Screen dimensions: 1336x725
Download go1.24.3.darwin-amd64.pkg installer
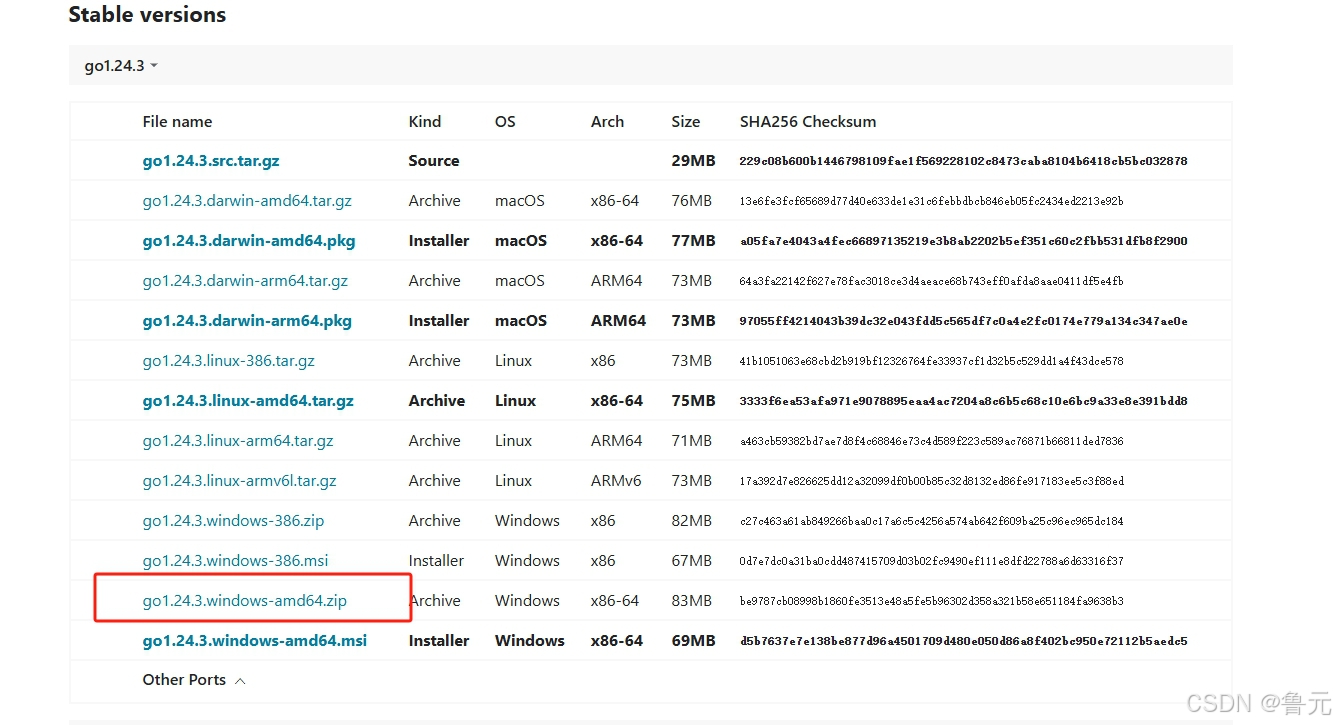point(249,241)
